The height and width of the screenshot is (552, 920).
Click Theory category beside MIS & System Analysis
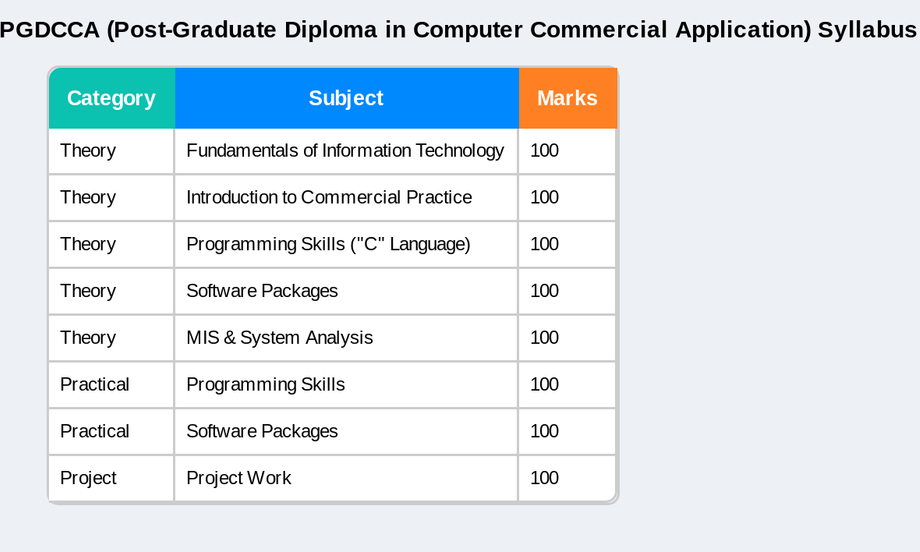111,338
